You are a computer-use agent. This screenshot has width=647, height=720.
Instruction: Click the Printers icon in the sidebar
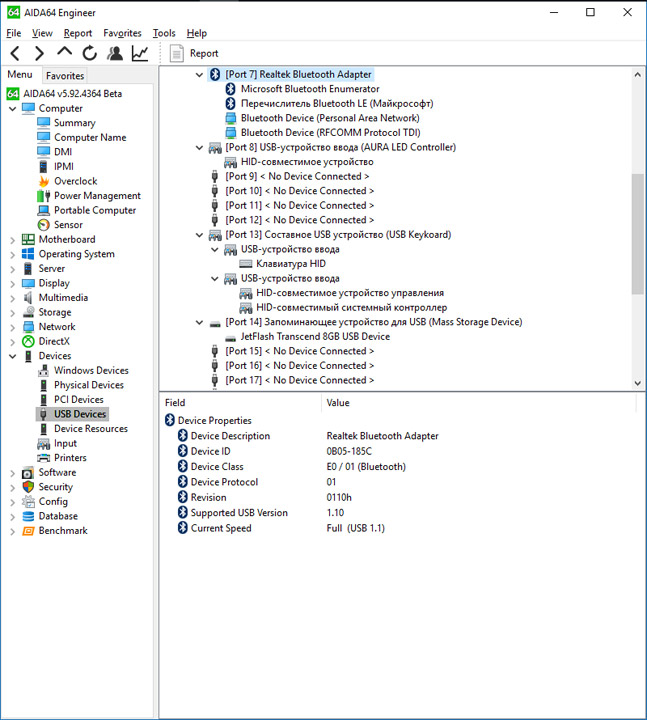point(44,458)
